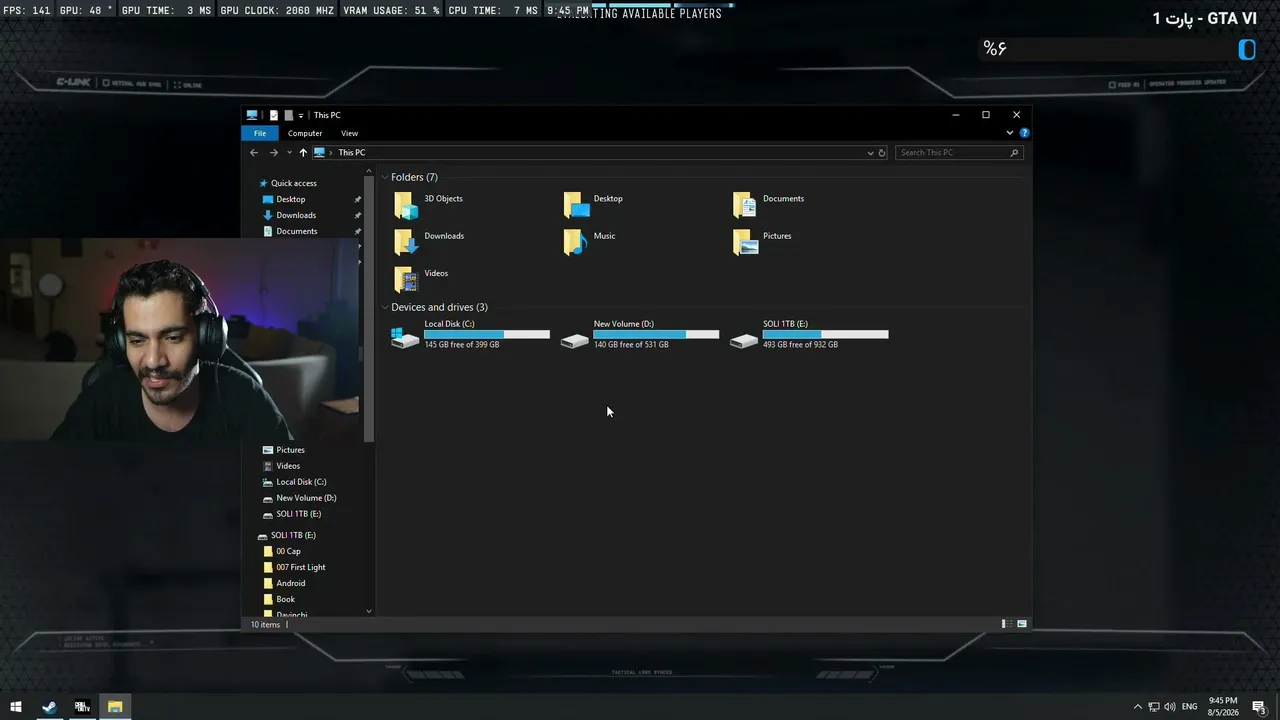Image resolution: width=1280 pixels, height=720 pixels.
Task: Expand the ribbon with the chevron
Action: tap(1010, 133)
